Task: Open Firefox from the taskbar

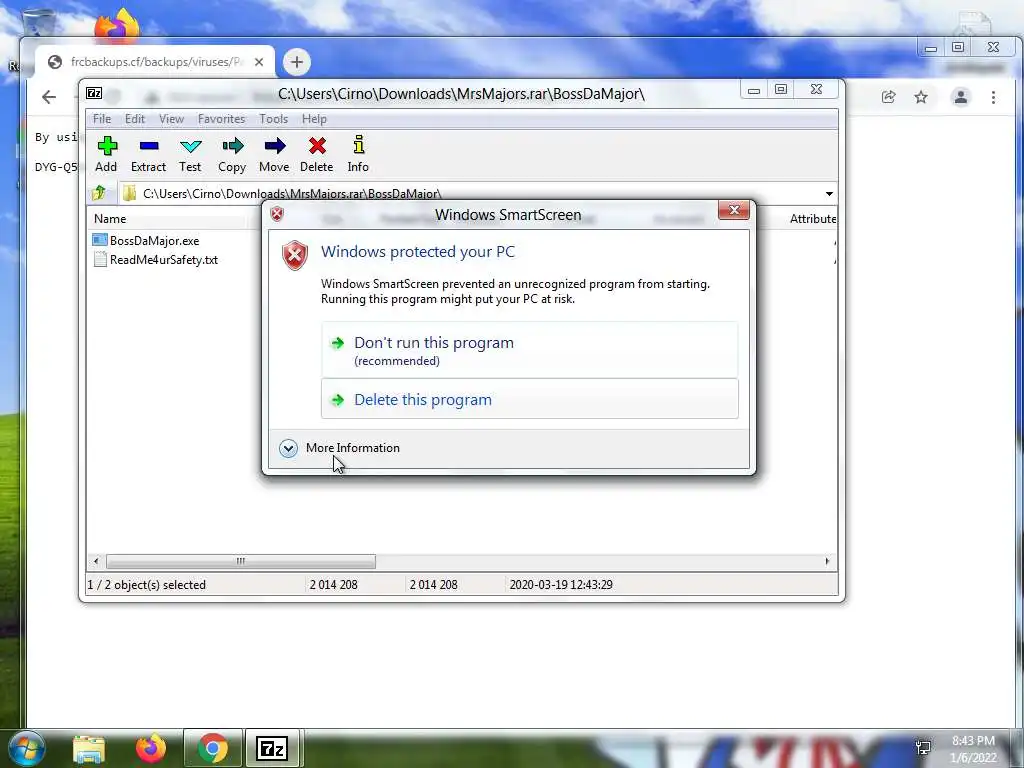Action: (x=151, y=748)
